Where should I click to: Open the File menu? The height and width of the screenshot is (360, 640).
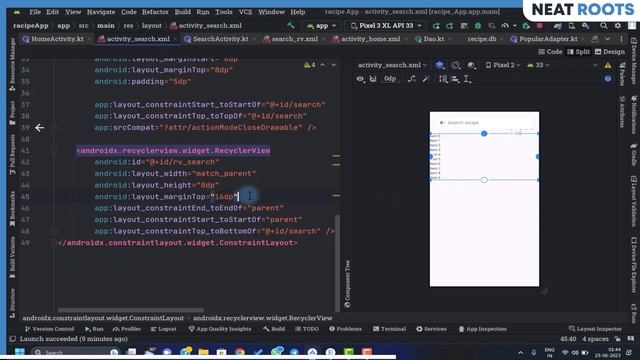click(x=35, y=12)
